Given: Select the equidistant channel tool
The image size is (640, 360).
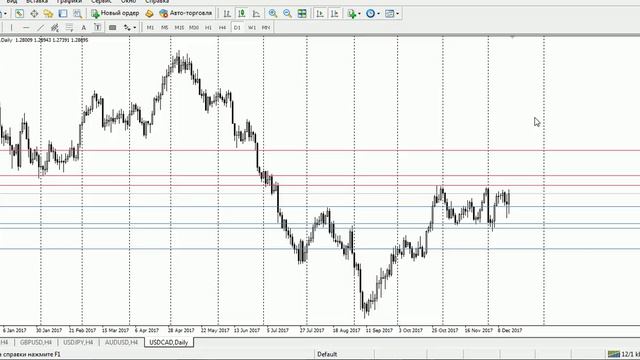Looking at the screenshot, I should (x=55, y=27).
